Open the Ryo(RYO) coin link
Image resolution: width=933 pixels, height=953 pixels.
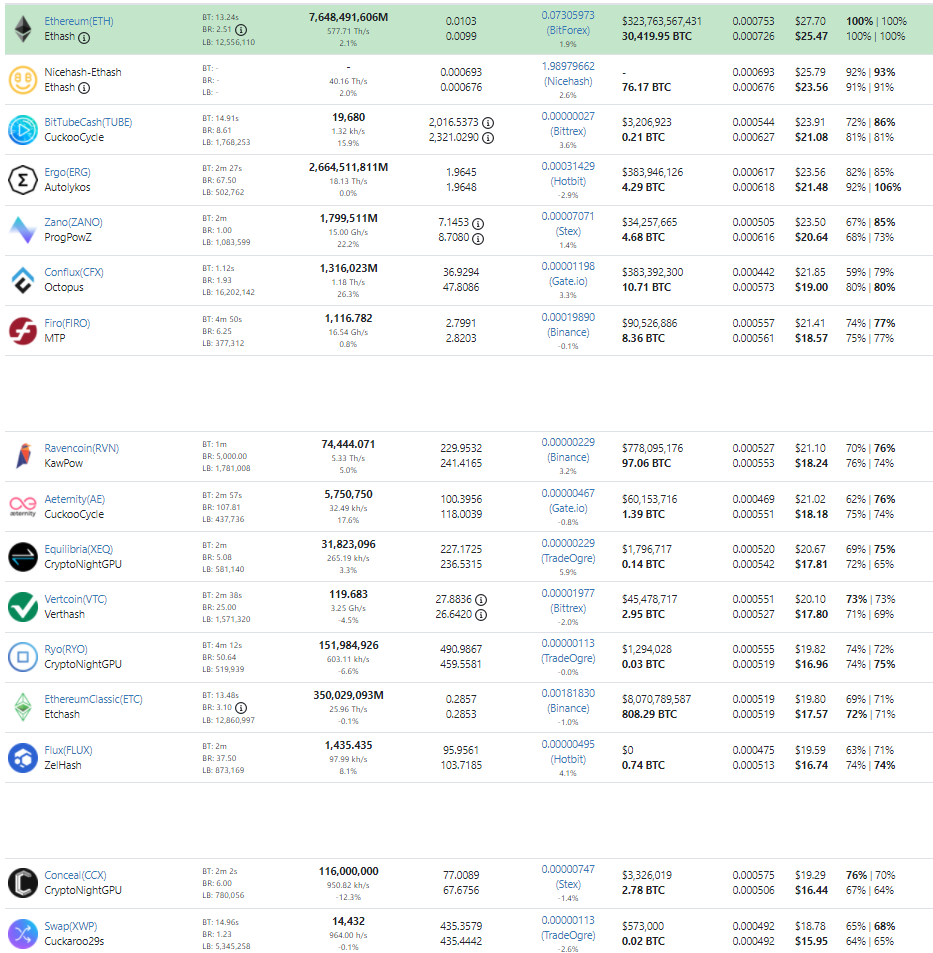click(66, 649)
